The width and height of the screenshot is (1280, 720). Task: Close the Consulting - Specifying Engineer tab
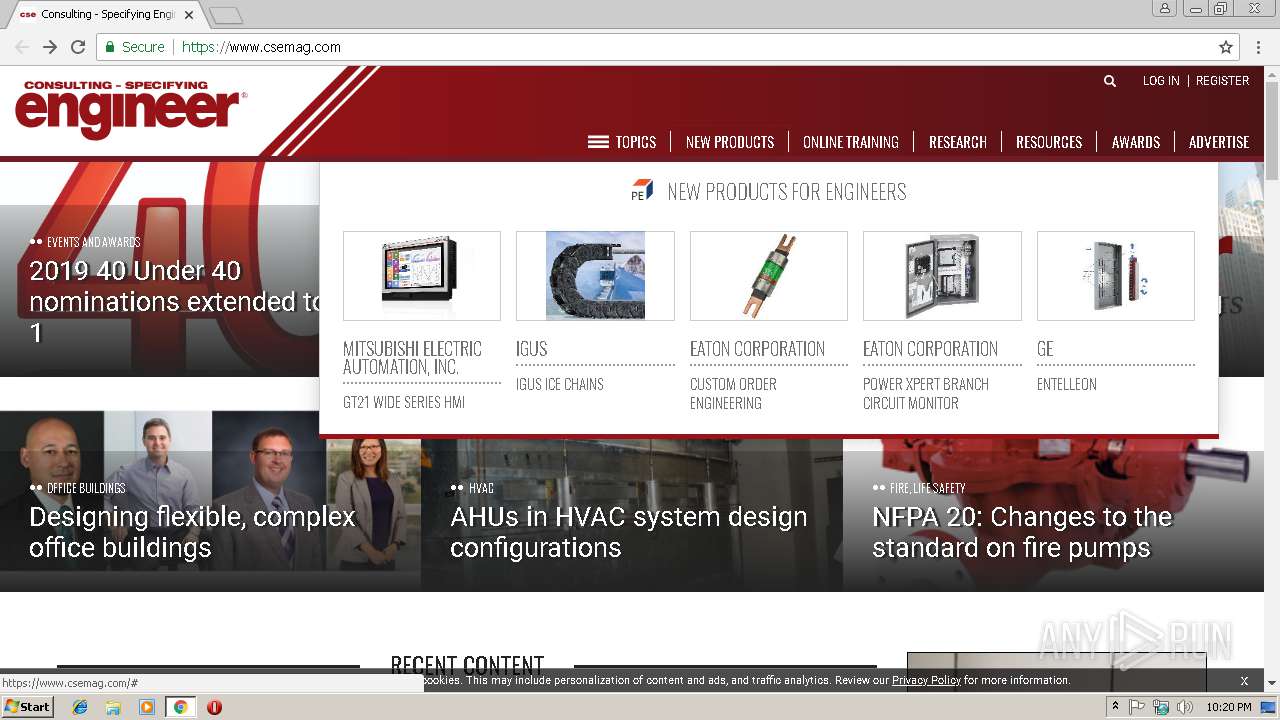coord(189,15)
